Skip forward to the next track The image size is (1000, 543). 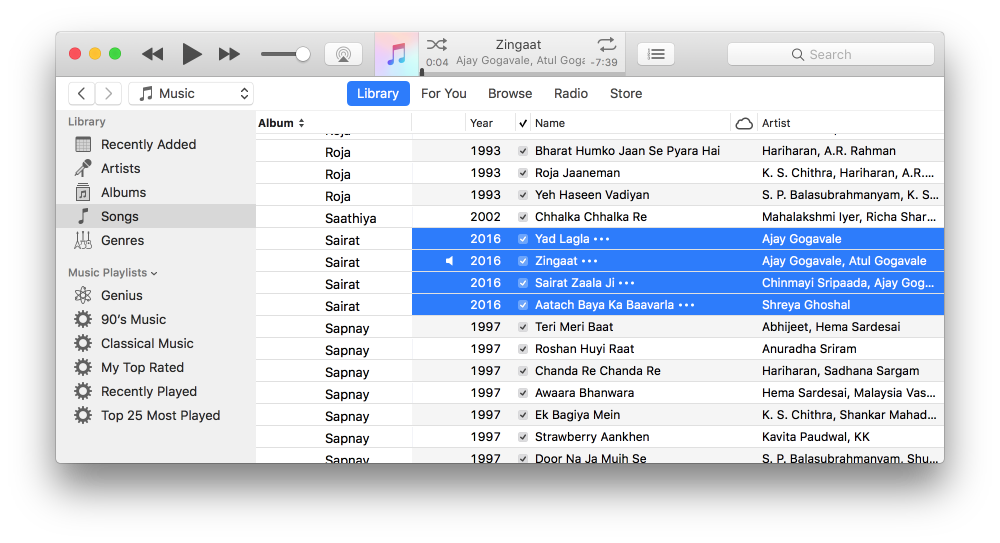[229, 54]
